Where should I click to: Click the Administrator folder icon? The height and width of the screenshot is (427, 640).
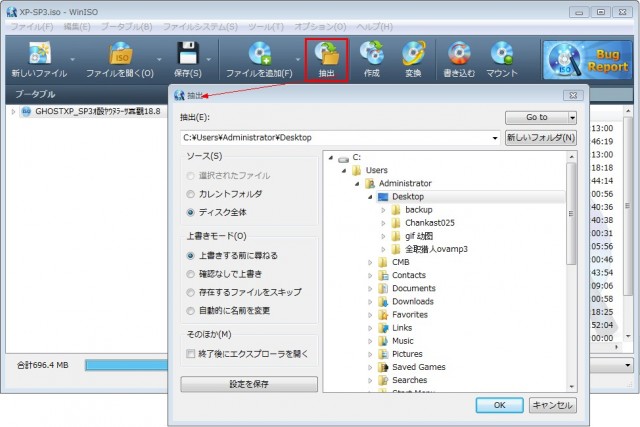coord(370,183)
